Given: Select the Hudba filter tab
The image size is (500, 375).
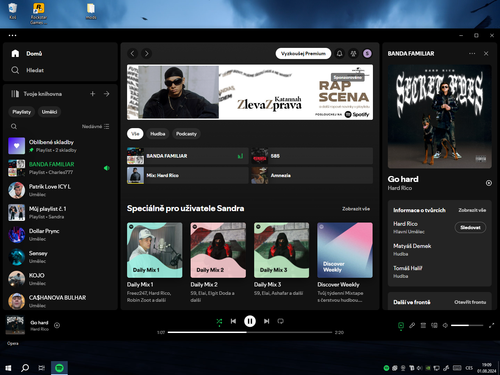Looking at the screenshot, I should [x=158, y=134].
